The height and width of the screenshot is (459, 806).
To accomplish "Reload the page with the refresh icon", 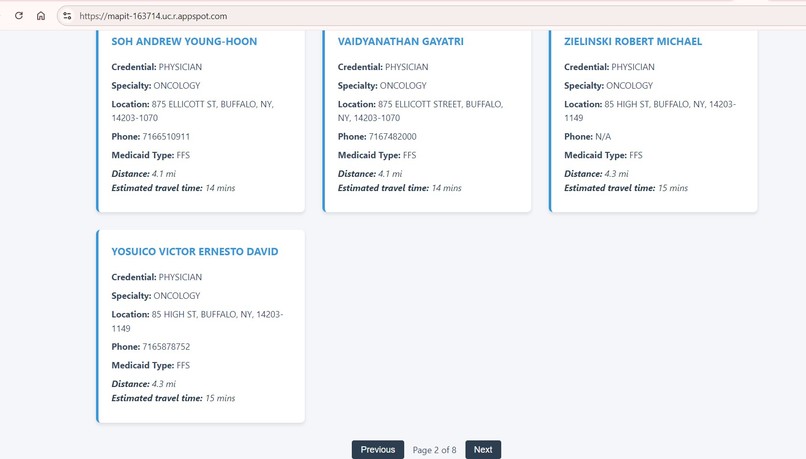I will click(x=19, y=15).
